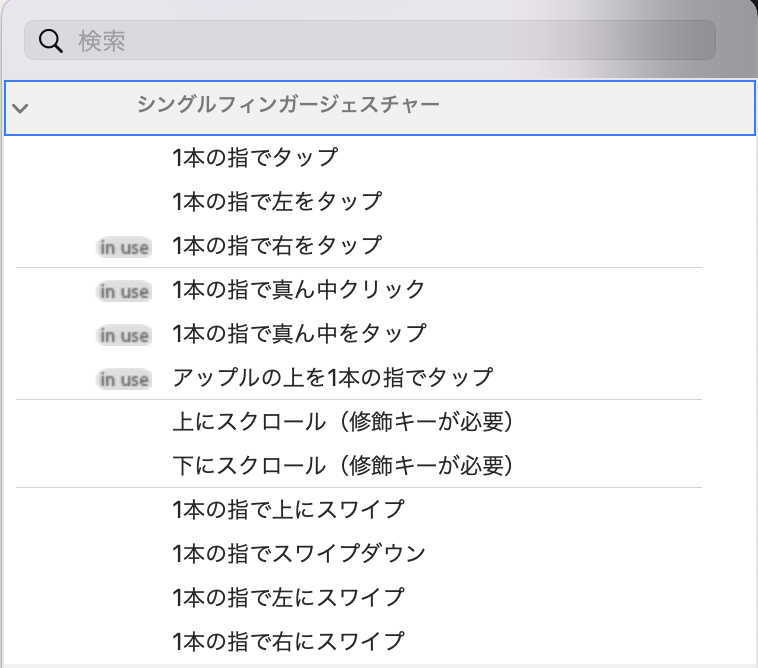Image resolution: width=758 pixels, height=668 pixels.
Task: Collapse the シングルフィンガージェスチャー chevron
Action: point(20,108)
